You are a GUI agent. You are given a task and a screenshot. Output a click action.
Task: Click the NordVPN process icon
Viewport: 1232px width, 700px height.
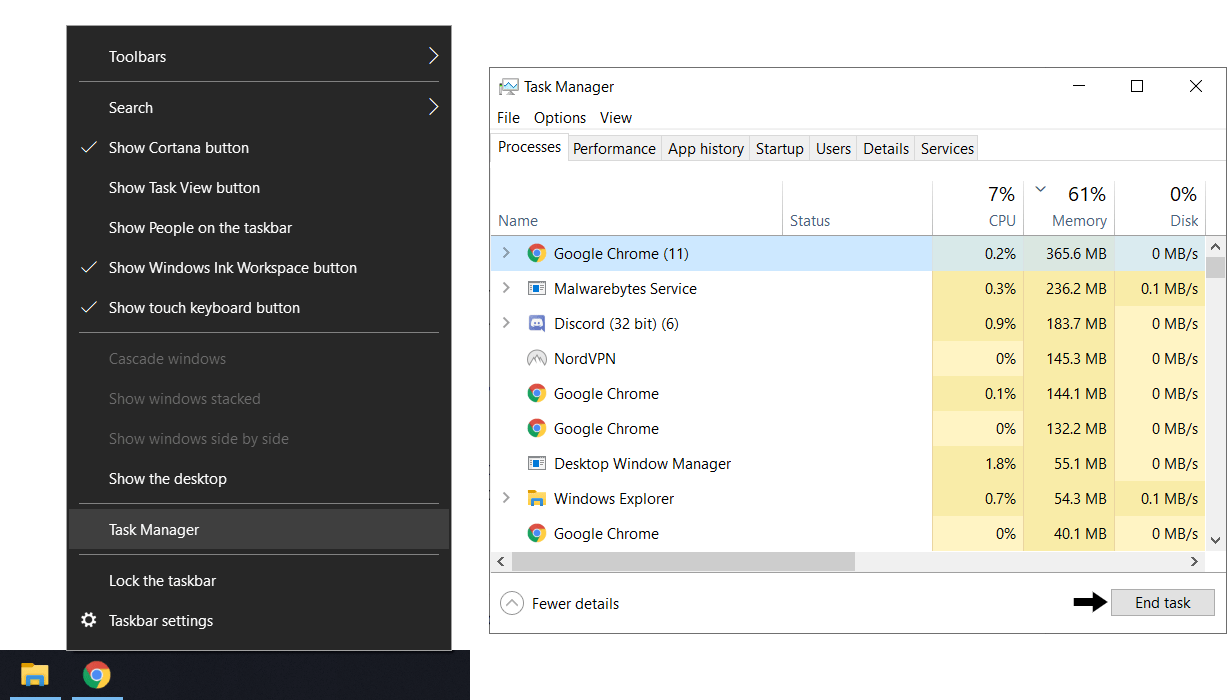pyautogui.click(x=537, y=358)
